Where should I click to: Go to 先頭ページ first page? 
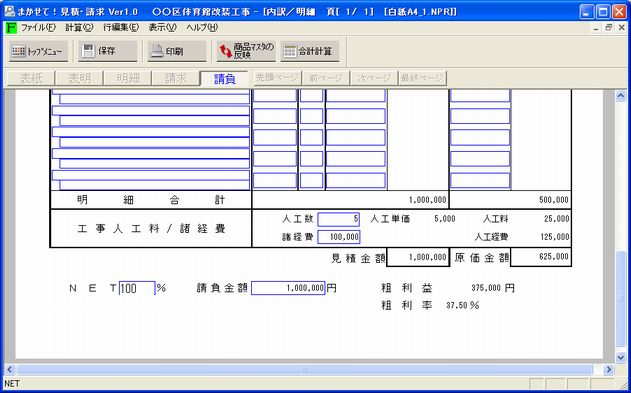click(x=277, y=78)
